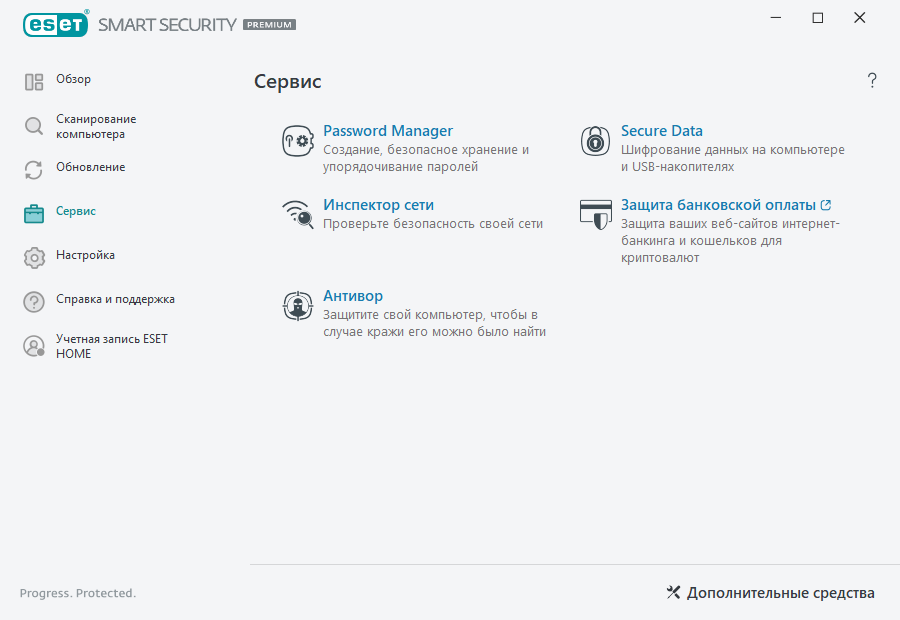Click the network inspector Wi-Fi icon
Viewport: 900px width, 620px height.
click(297, 214)
